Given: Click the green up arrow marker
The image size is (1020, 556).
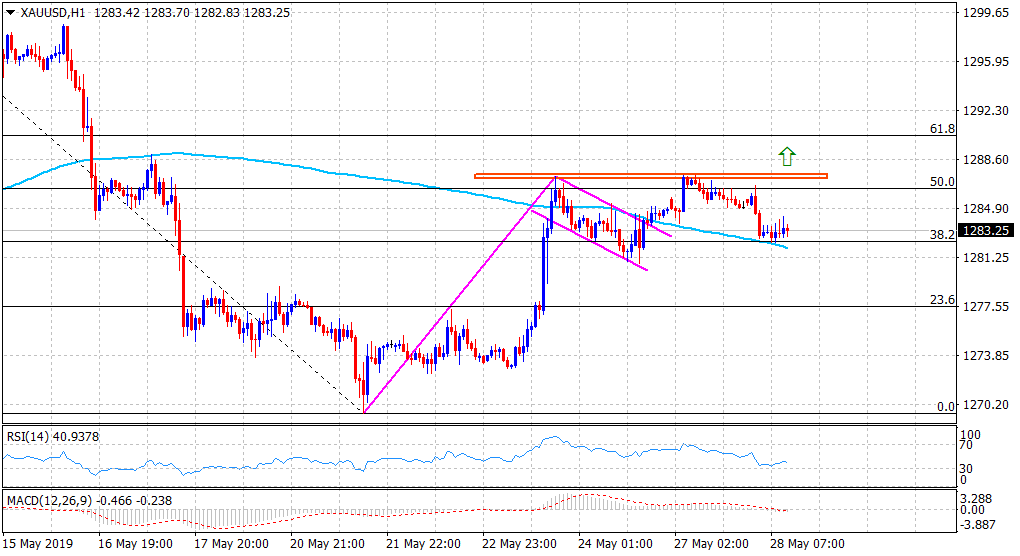Looking at the screenshot, I should click(x=787, y=155).
